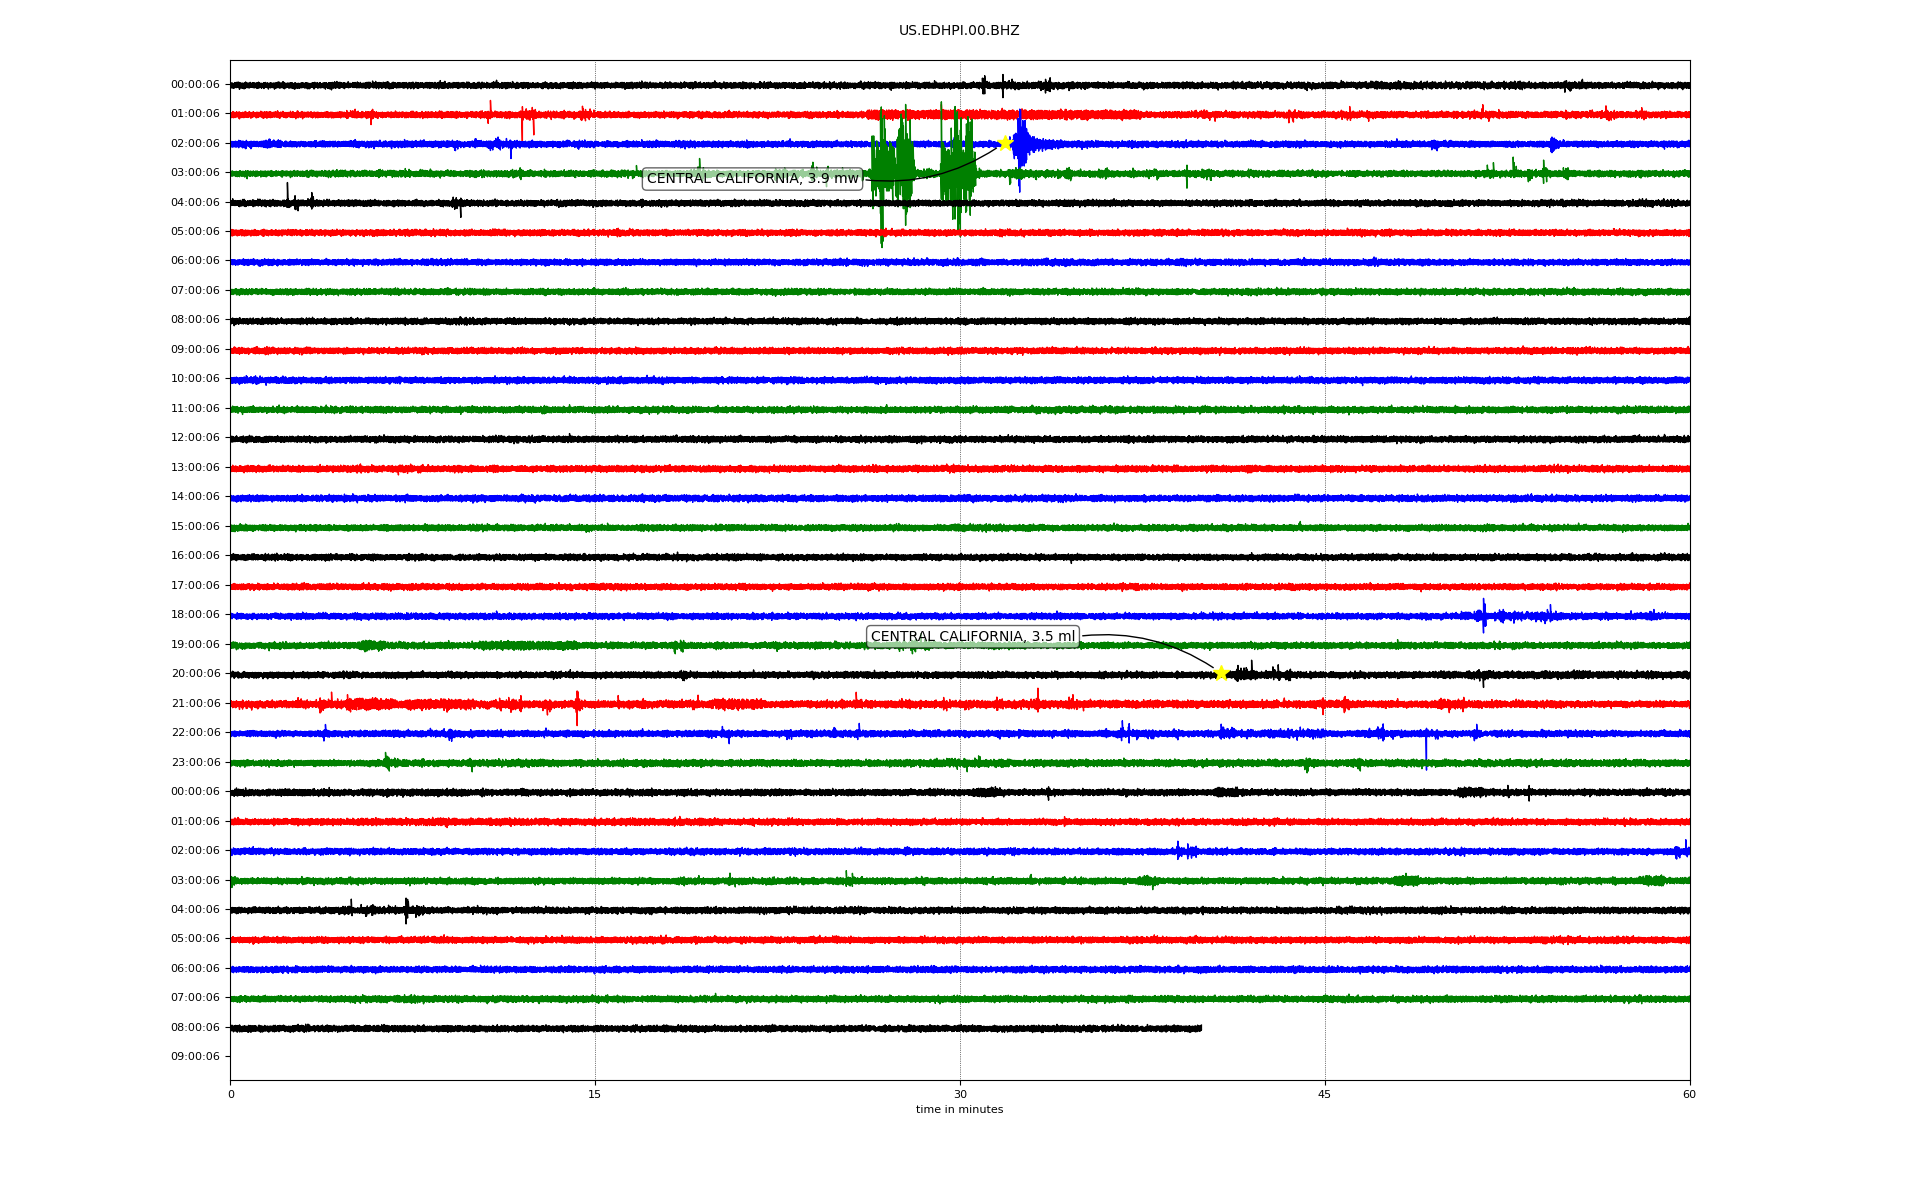The image size is (1920, 1200).
Task: Click the end of the last black trace
Action: coord(1199,1028)
